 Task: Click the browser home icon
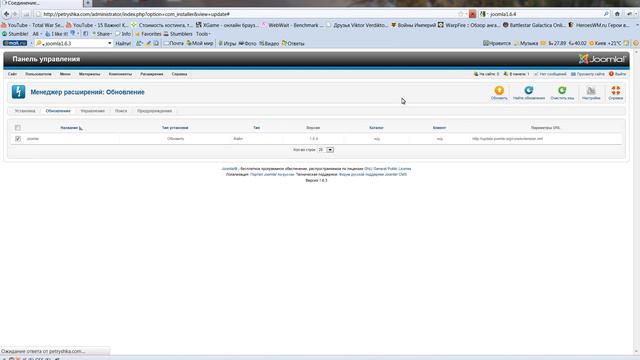coord(617,14)
